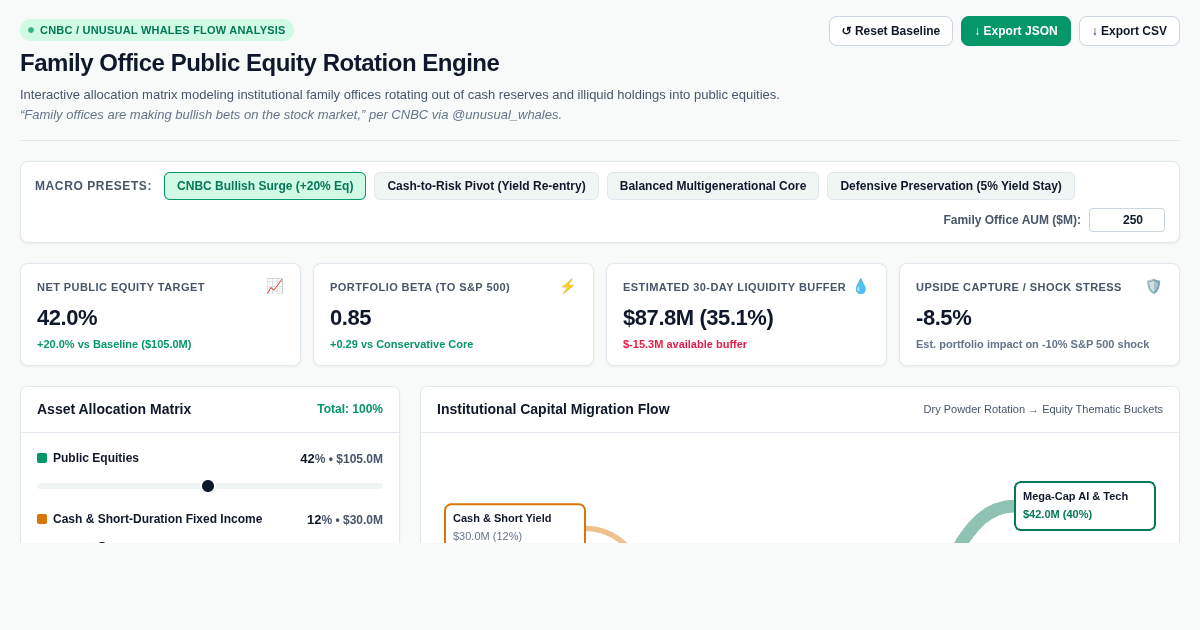The height and width of the screenshot is (630, 1200).
Task: Choose Defensive Preservation preset
Action: pyautogui.click(x=951, y=186)
